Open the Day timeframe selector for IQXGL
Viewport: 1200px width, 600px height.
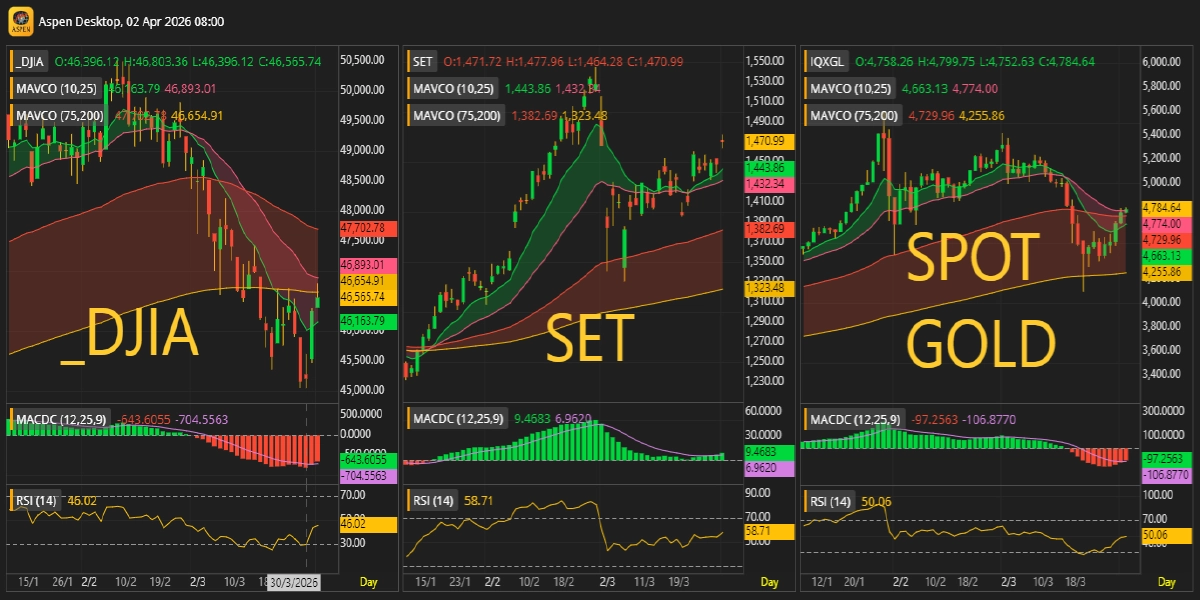pyautogui.click(x=1166, y=582)
